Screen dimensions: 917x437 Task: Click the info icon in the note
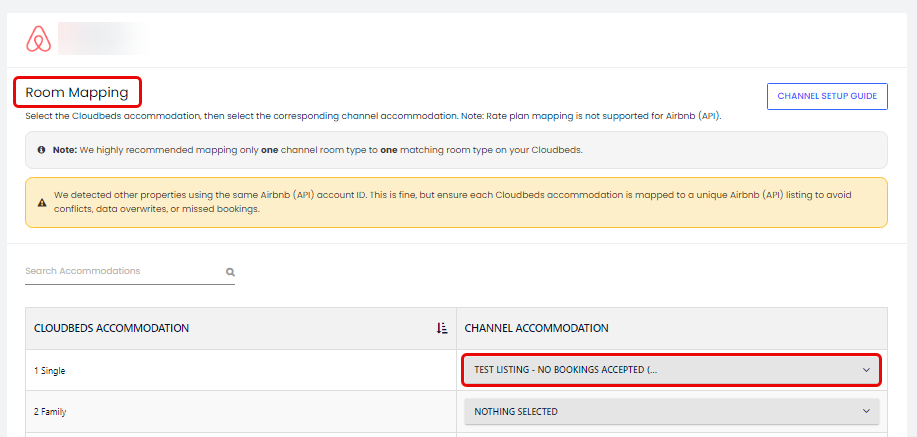click(x=41, y=150)
